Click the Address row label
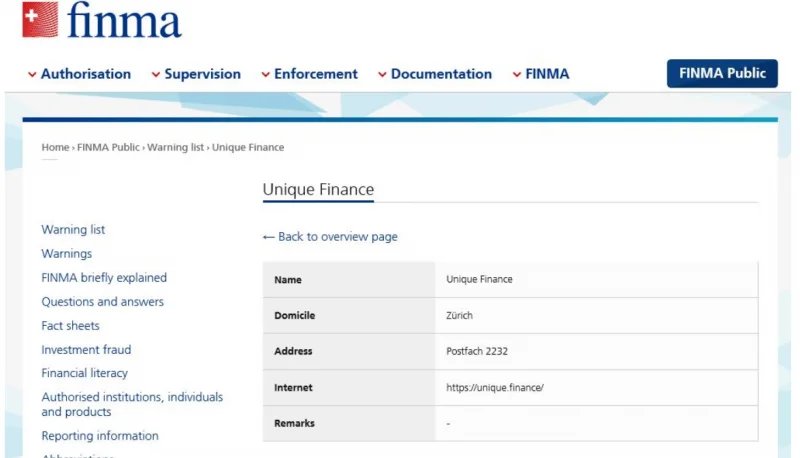 pyautogui.click(x=293, y=351)
